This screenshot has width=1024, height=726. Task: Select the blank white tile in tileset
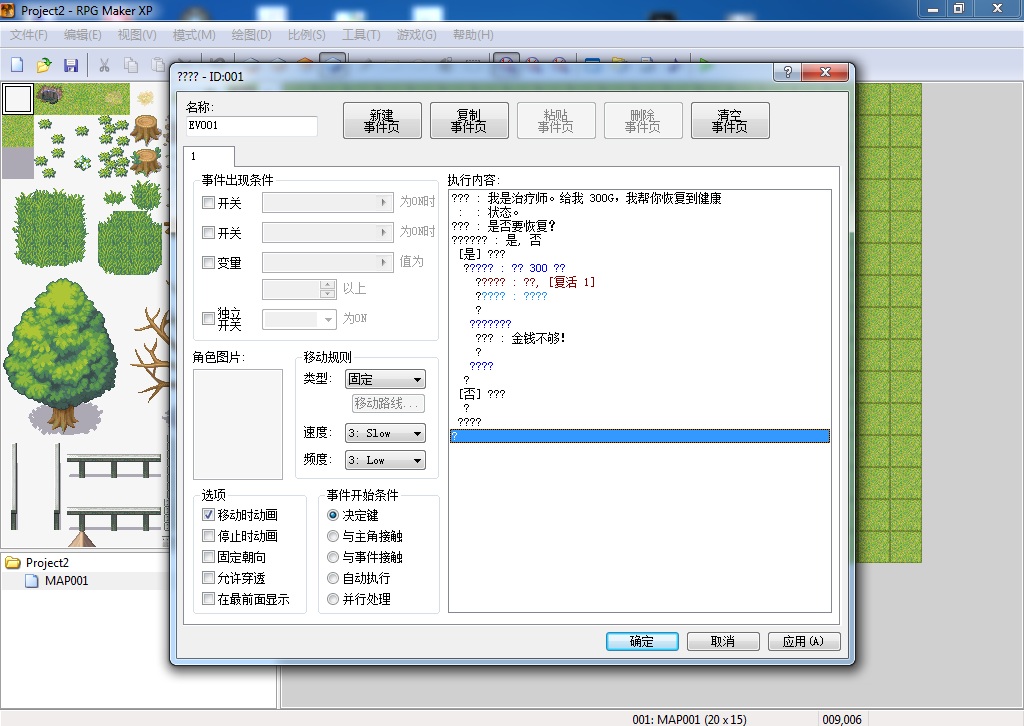(x=18, y=99)
